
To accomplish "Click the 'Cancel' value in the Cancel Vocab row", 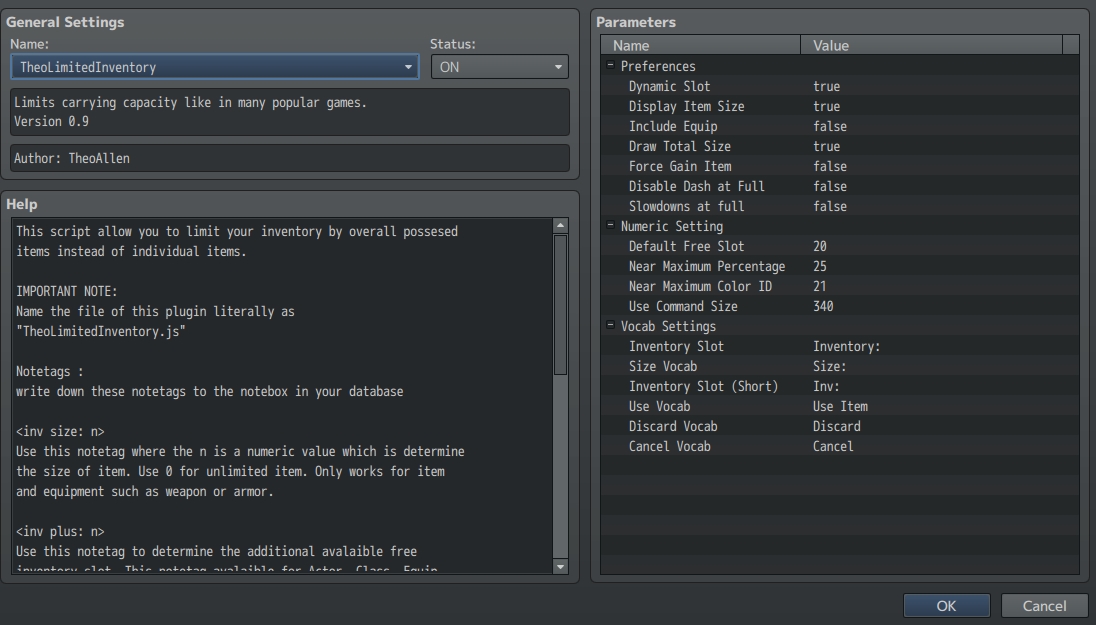I will tap(832, 446).
